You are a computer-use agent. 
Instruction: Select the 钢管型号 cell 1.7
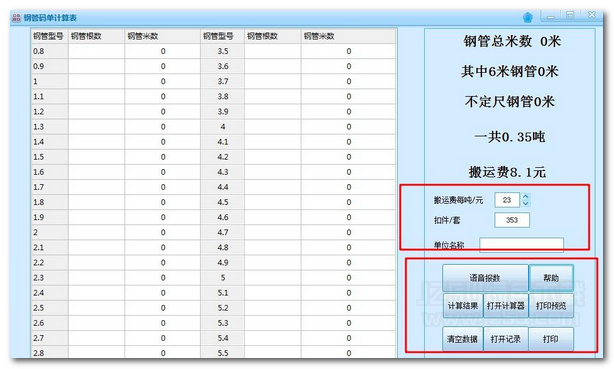click(49, 187)
